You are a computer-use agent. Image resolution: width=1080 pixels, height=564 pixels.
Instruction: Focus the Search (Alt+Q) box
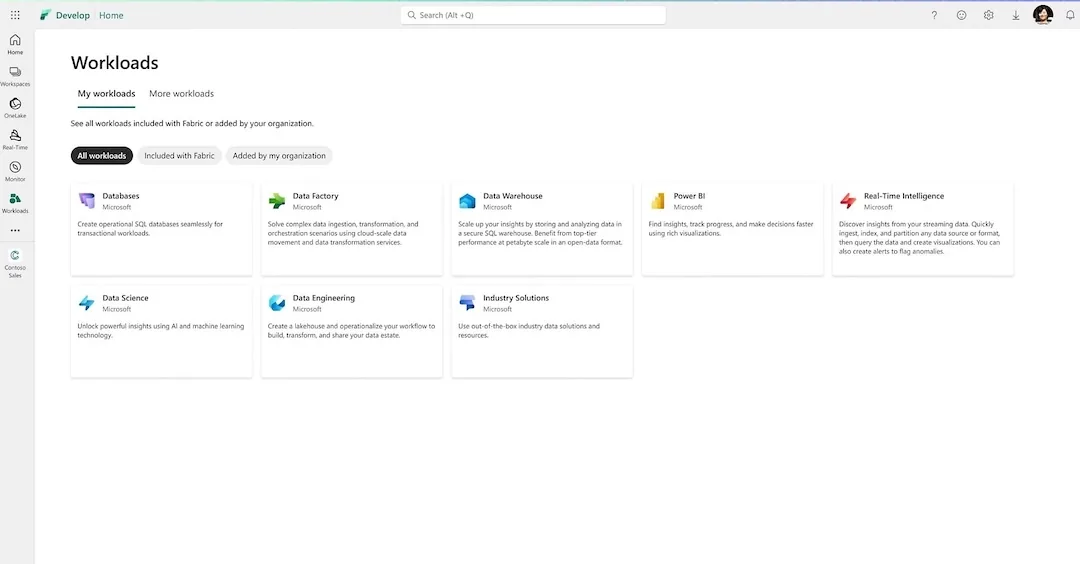coord(533,14)
